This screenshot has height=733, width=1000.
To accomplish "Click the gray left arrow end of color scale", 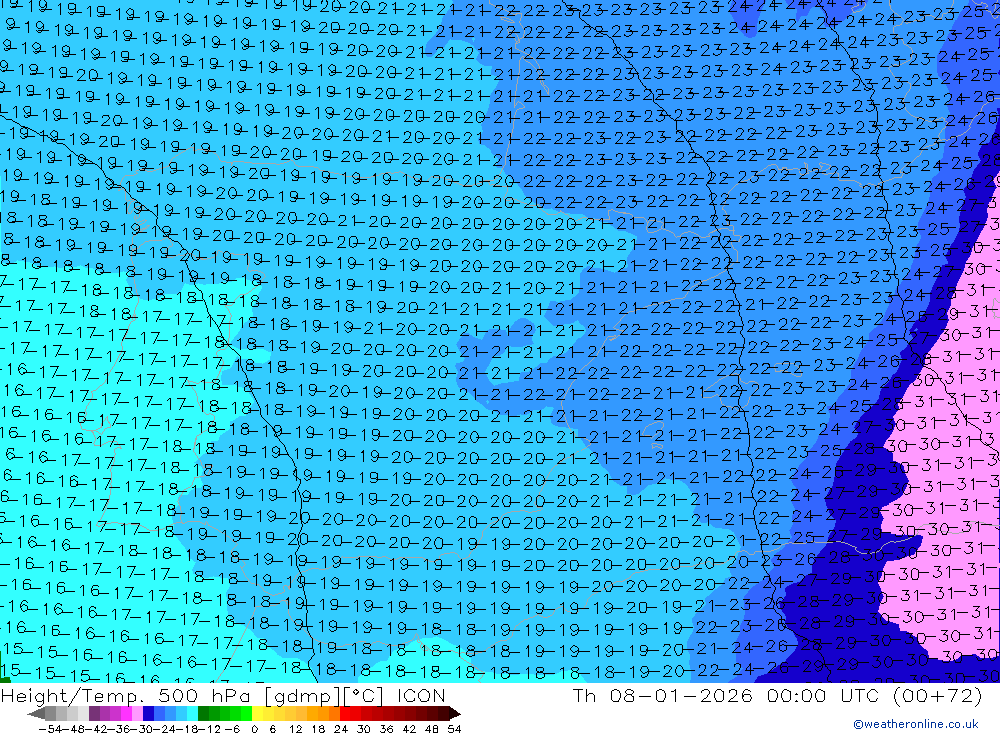I will coord(36,713).
